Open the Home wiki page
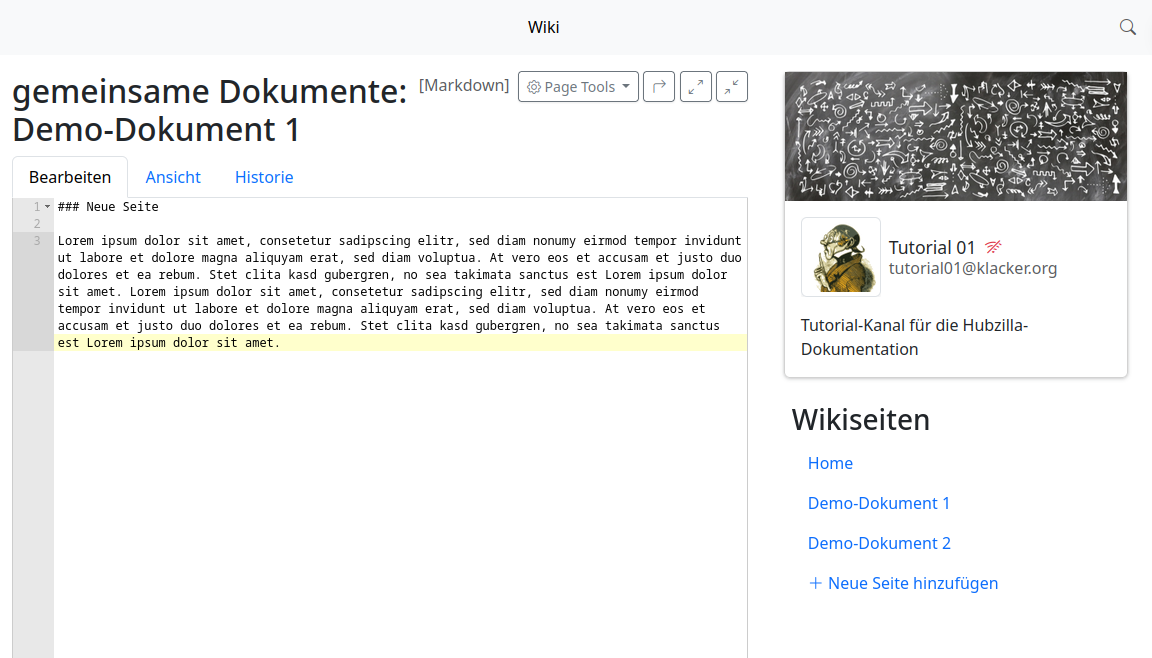The height and width of the screenshot is (658, 1152). point(830,463)
